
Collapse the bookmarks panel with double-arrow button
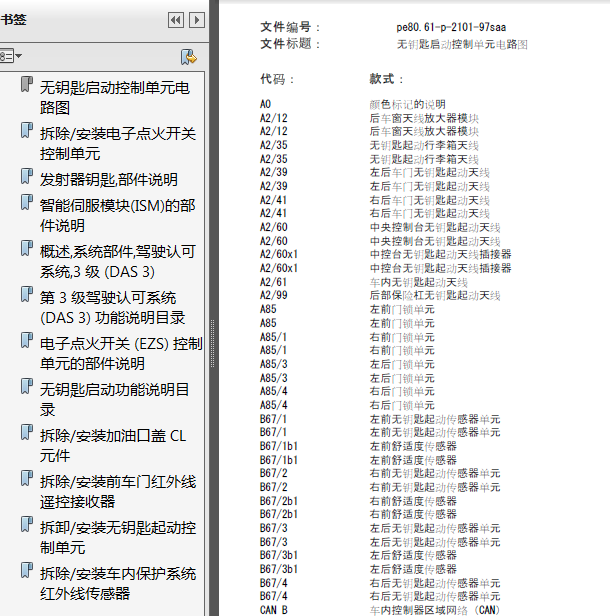pyautogui.click(x=176, y=20)
